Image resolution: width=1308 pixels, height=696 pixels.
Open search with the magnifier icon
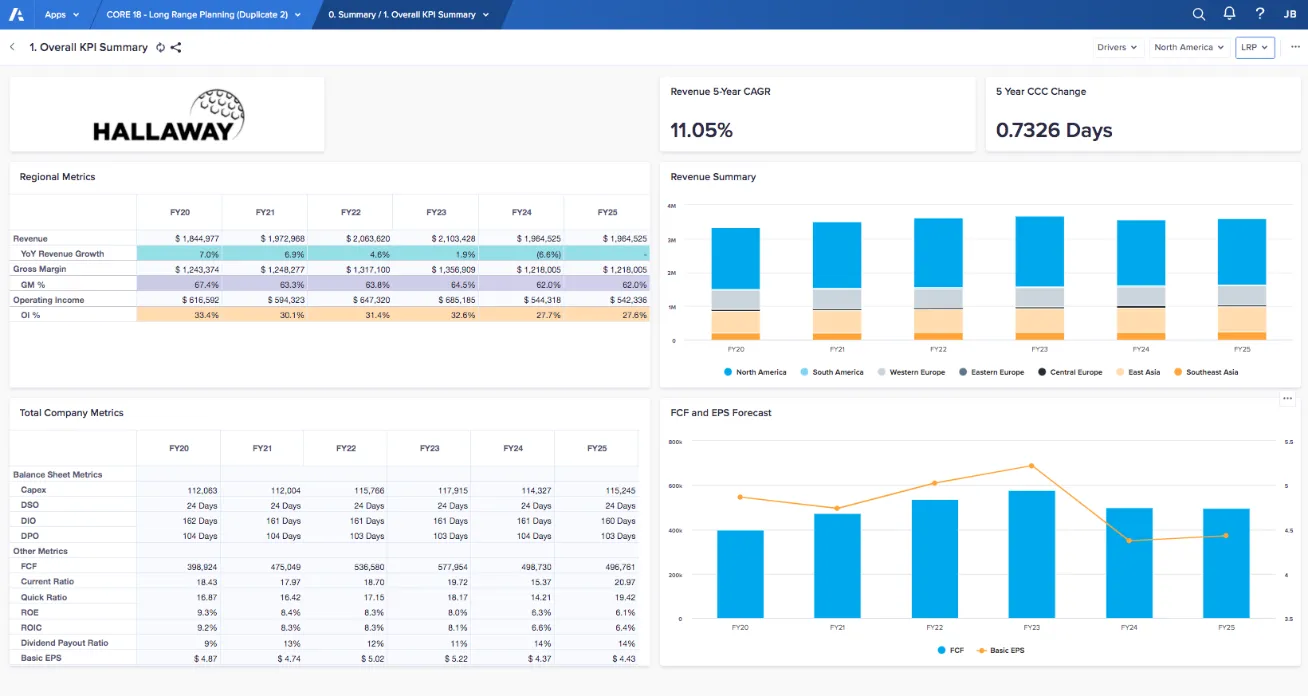click(1199, 14)
